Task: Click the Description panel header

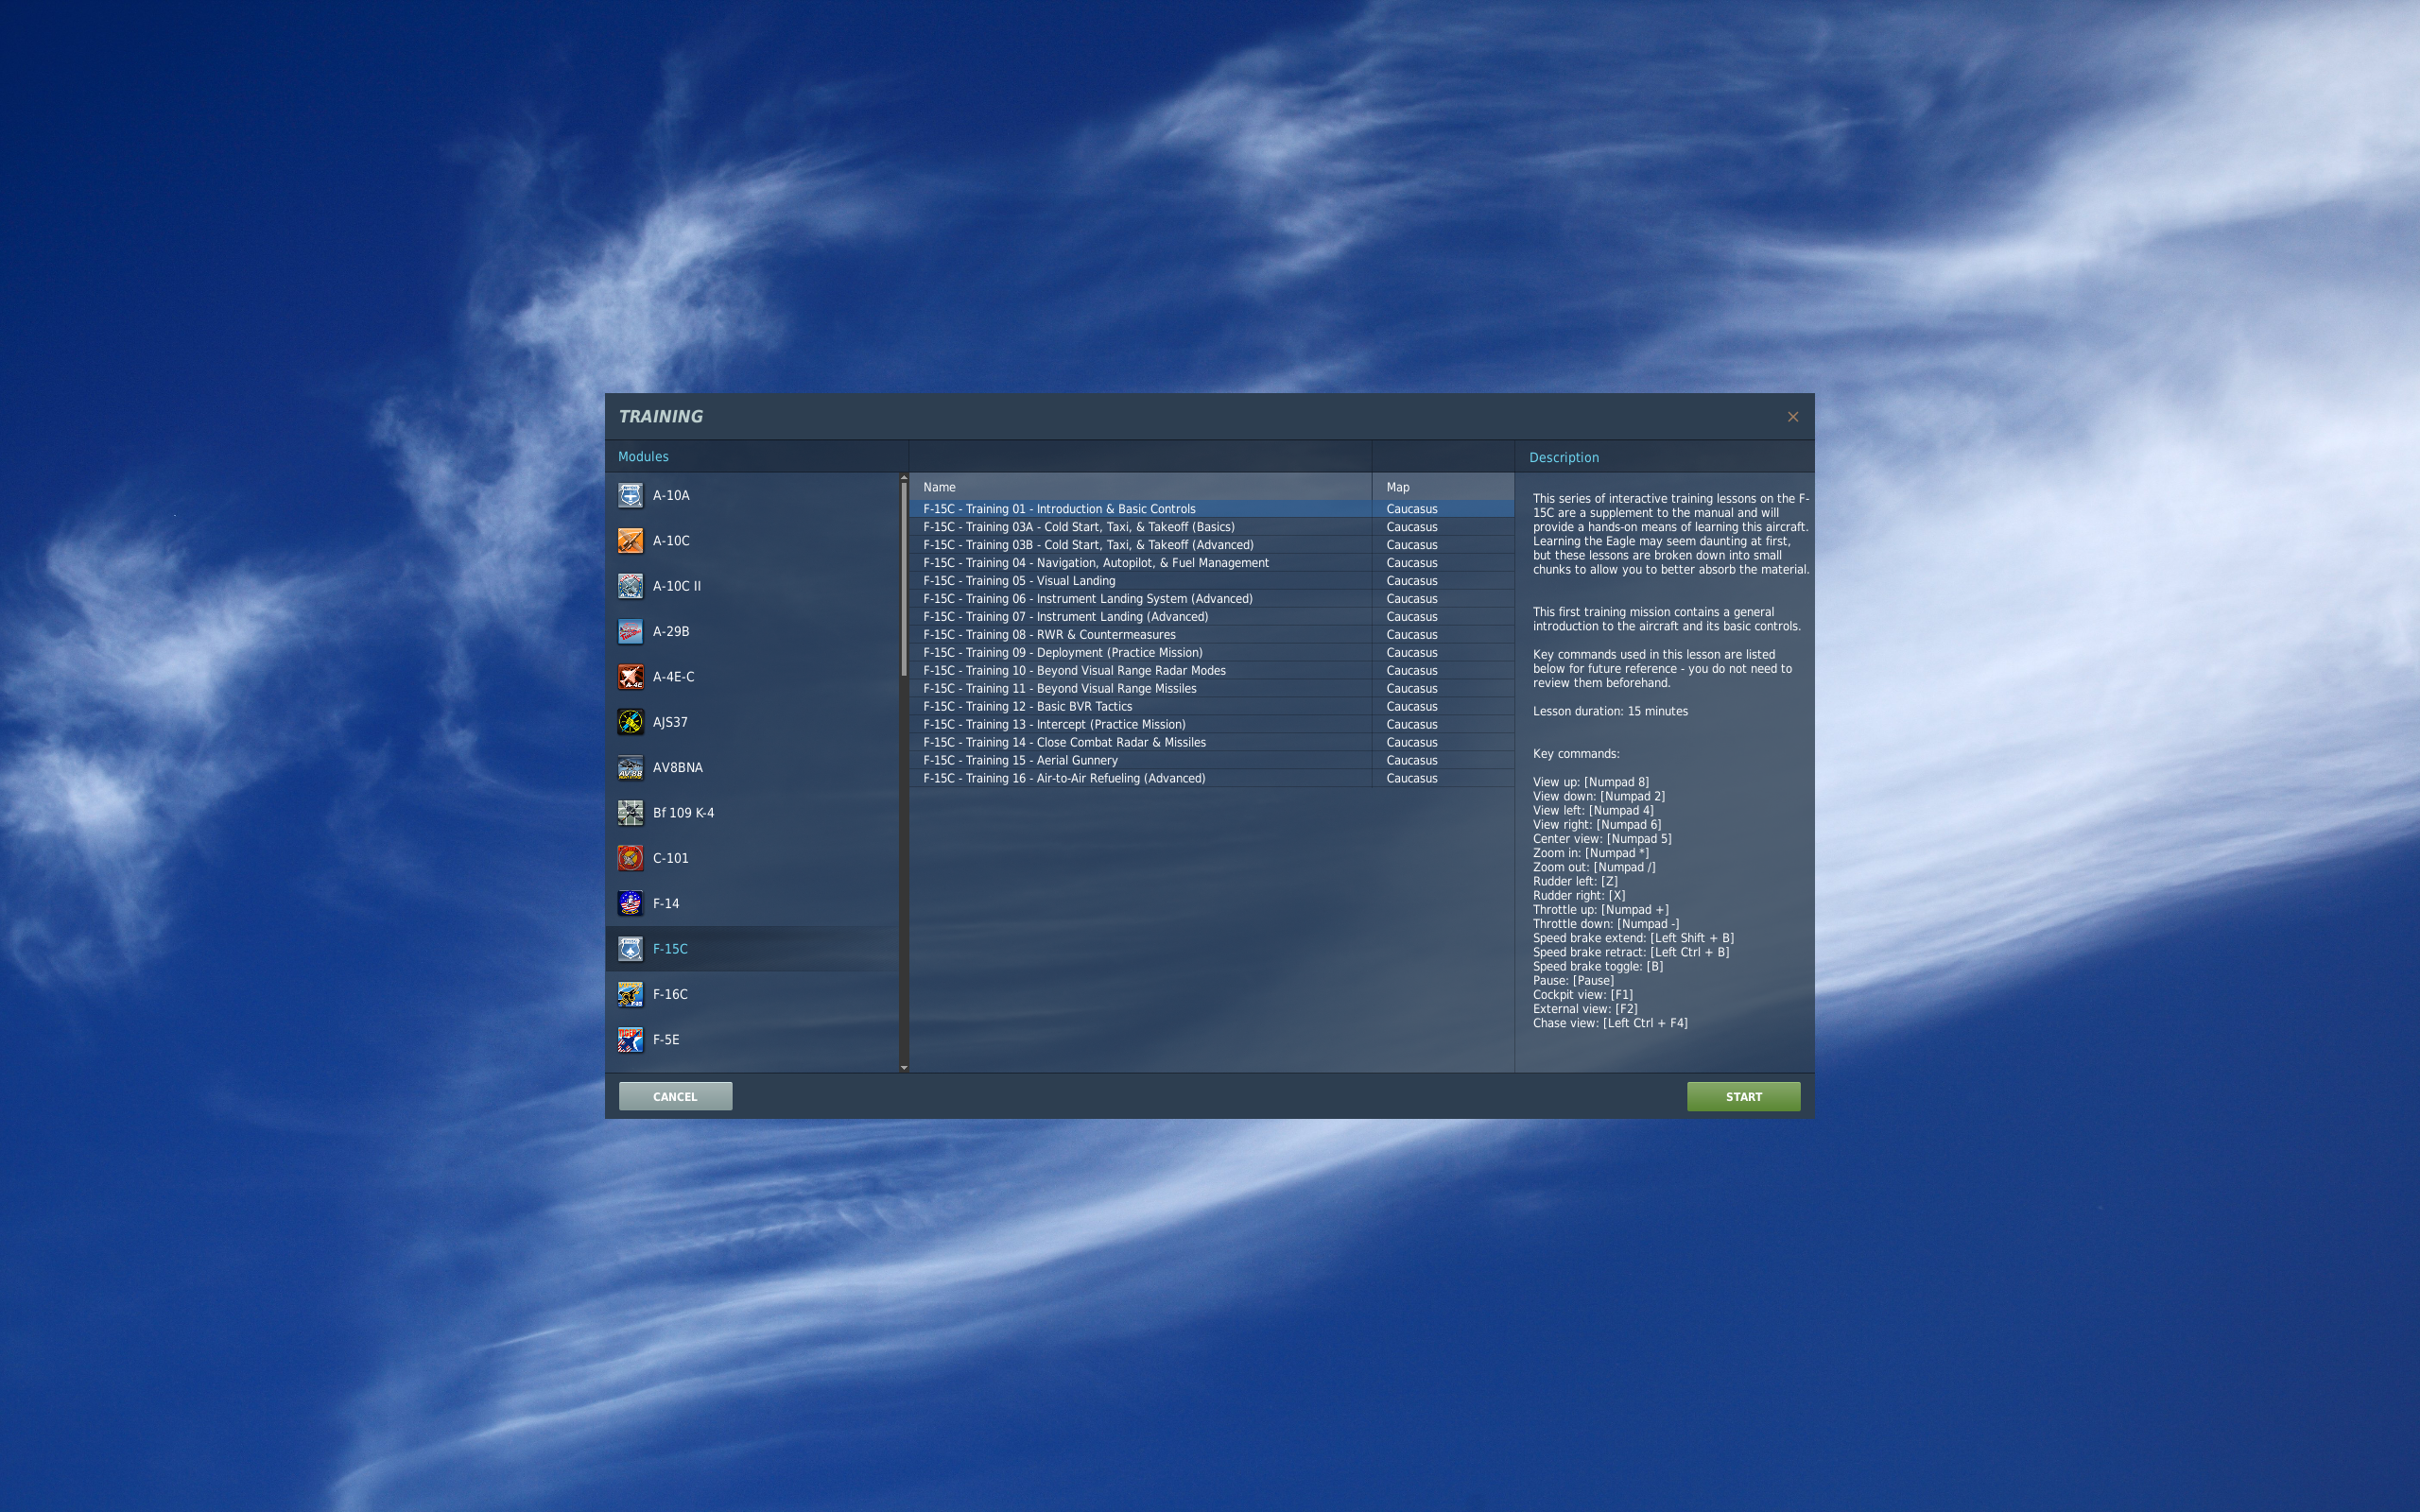Action: click(1563, 458)
